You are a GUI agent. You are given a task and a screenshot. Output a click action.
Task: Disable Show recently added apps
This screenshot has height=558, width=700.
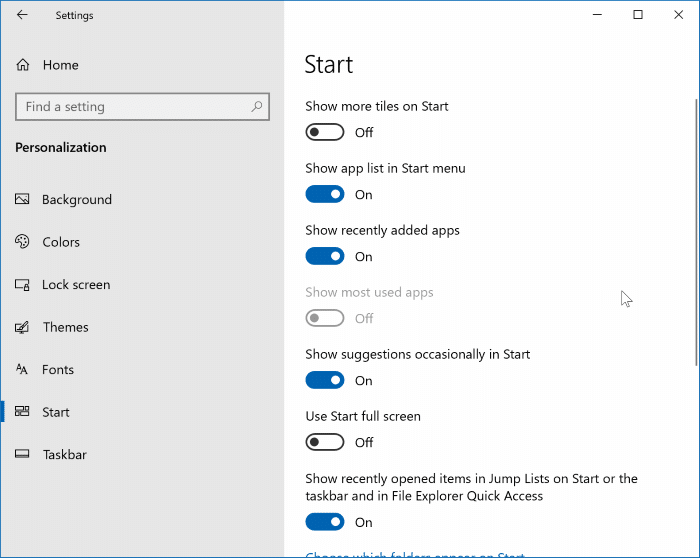tap(325, 256)
